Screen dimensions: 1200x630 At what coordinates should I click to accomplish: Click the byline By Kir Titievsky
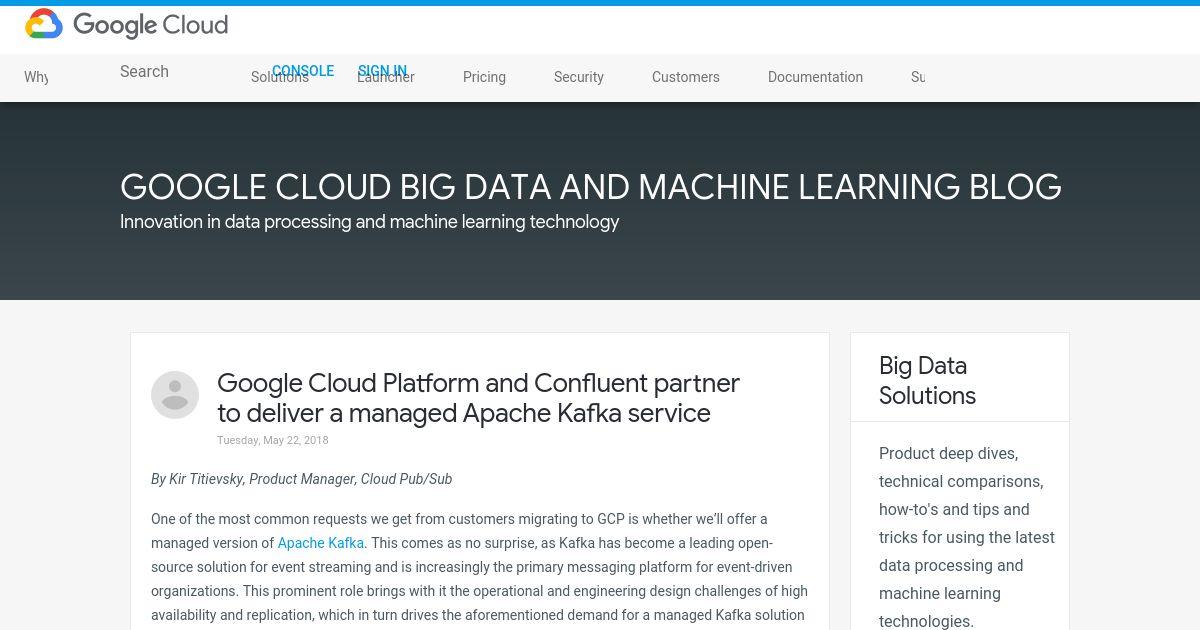[x=301, y=479]
